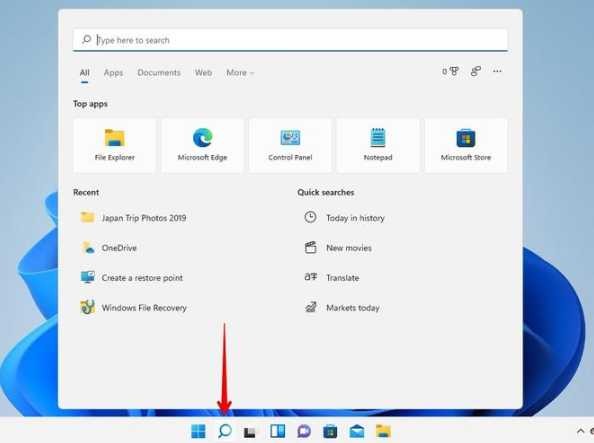Launch Microsoft Edge from Top apps
The width and height of the screenshot is (594, 443).
(x=202, y=146)
